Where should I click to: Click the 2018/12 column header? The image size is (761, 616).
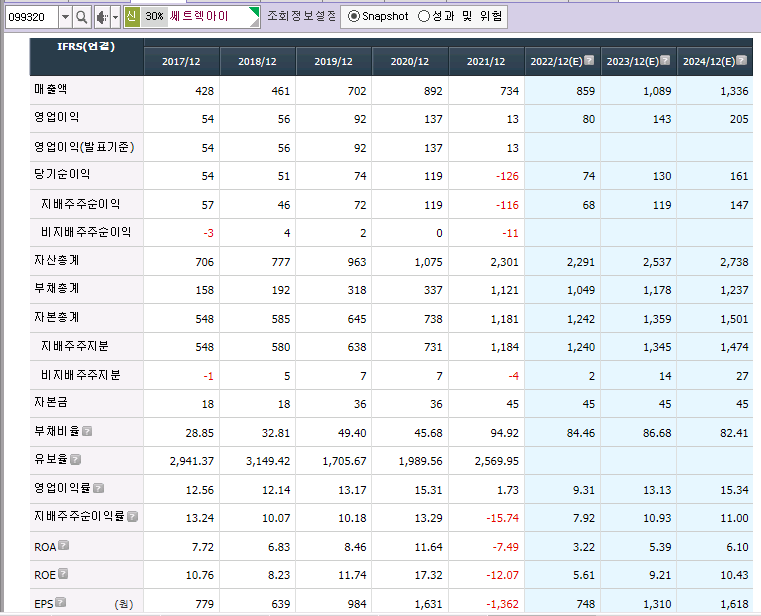tap(257, 62)
